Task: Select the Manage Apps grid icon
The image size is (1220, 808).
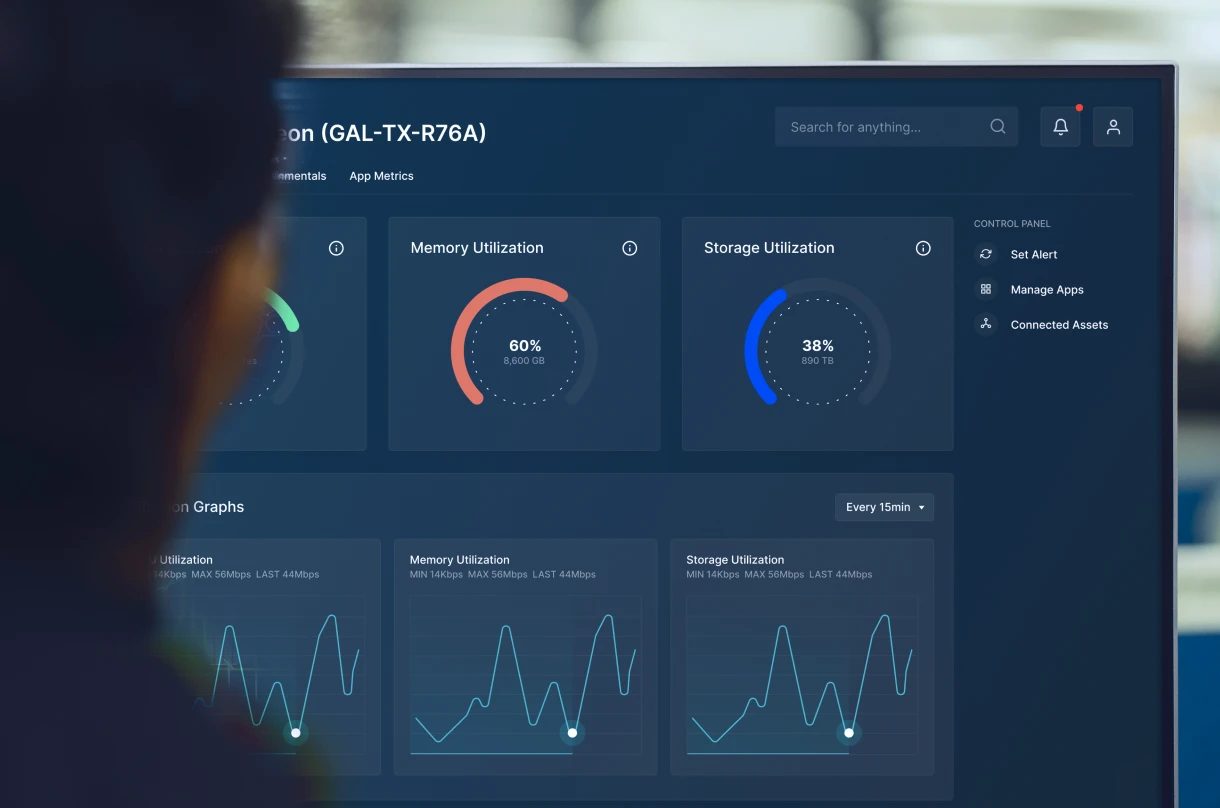Action: click(x=985, y=289)
